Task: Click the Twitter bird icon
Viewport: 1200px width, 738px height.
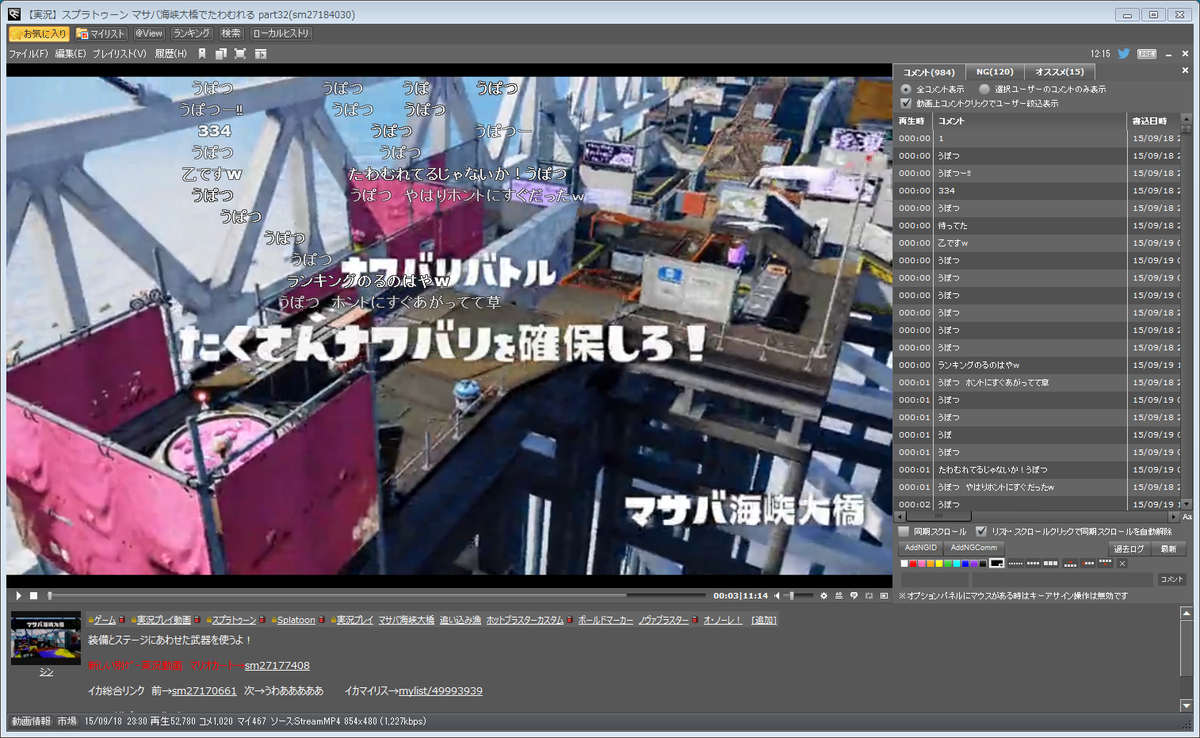Action: tap(1124, 53)
